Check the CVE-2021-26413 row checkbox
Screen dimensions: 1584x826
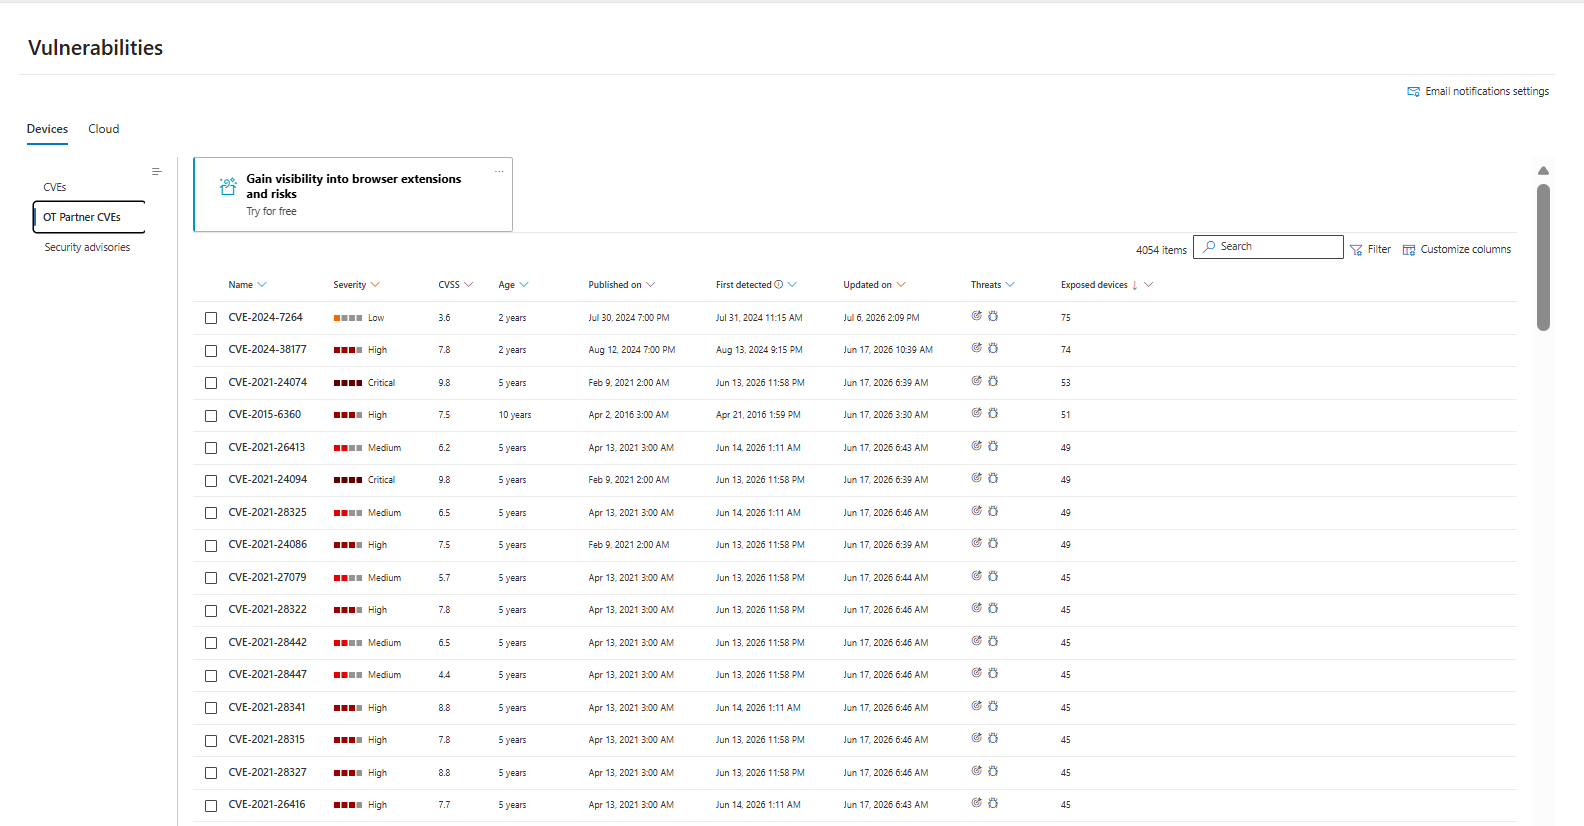point(211,448)
